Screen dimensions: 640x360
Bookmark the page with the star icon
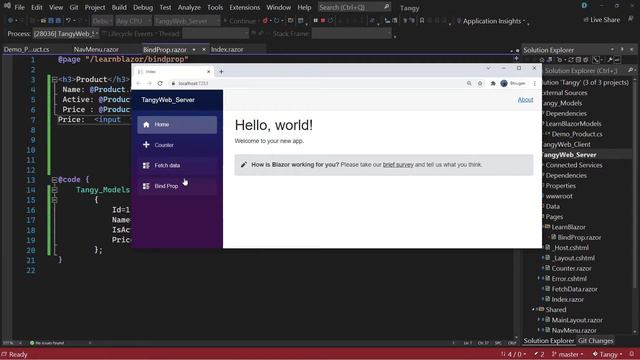coord(480,83)
